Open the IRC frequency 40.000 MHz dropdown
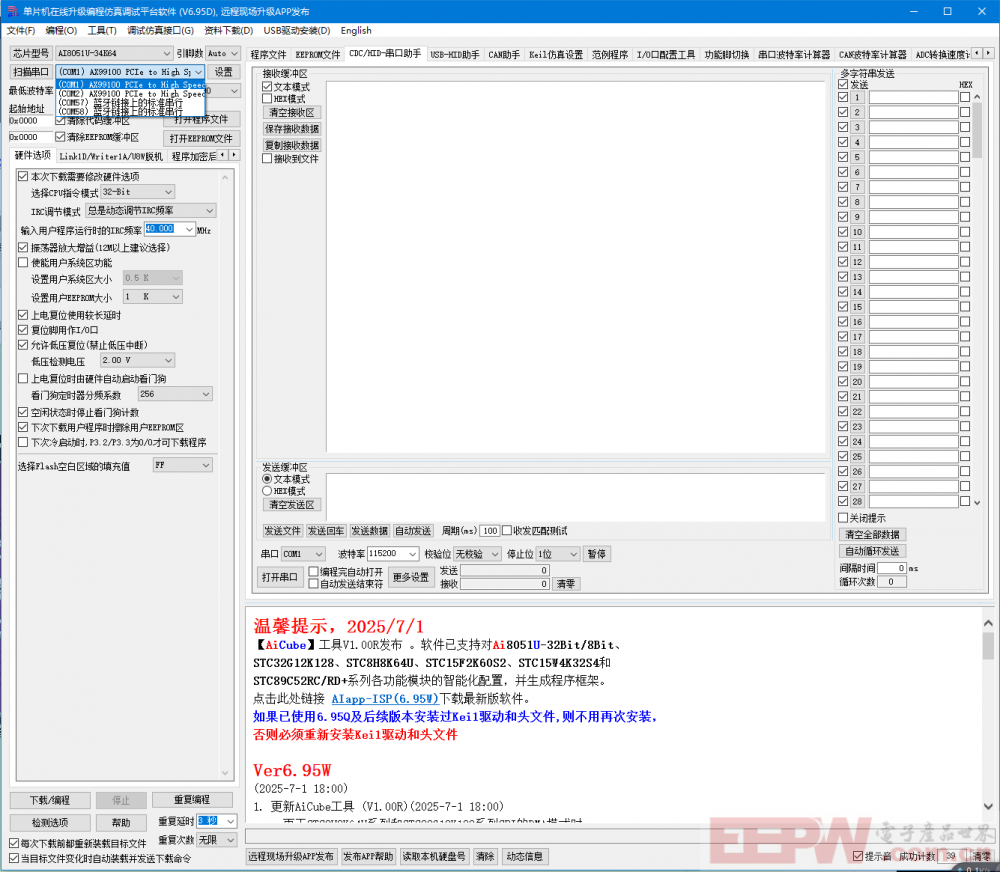 [189, 229]
